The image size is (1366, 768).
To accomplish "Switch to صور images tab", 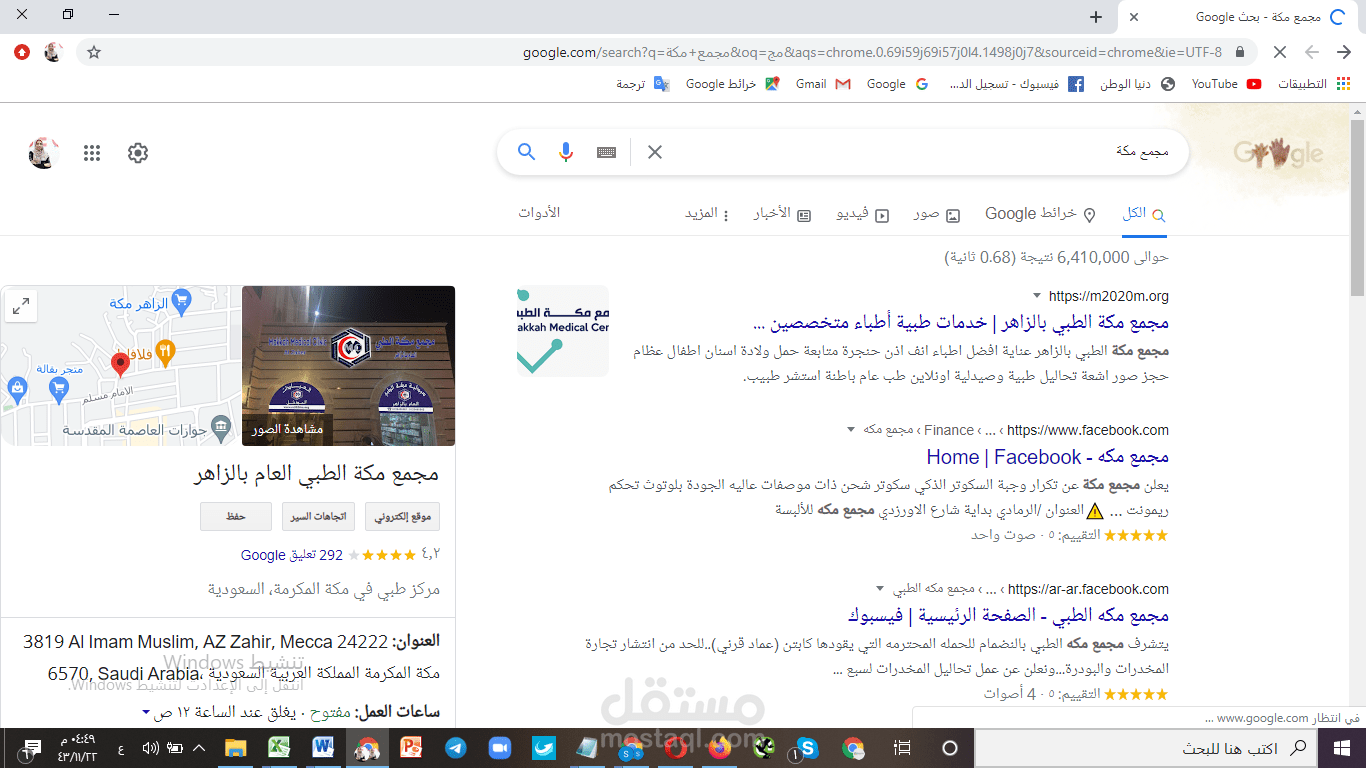I will (936, 214).
